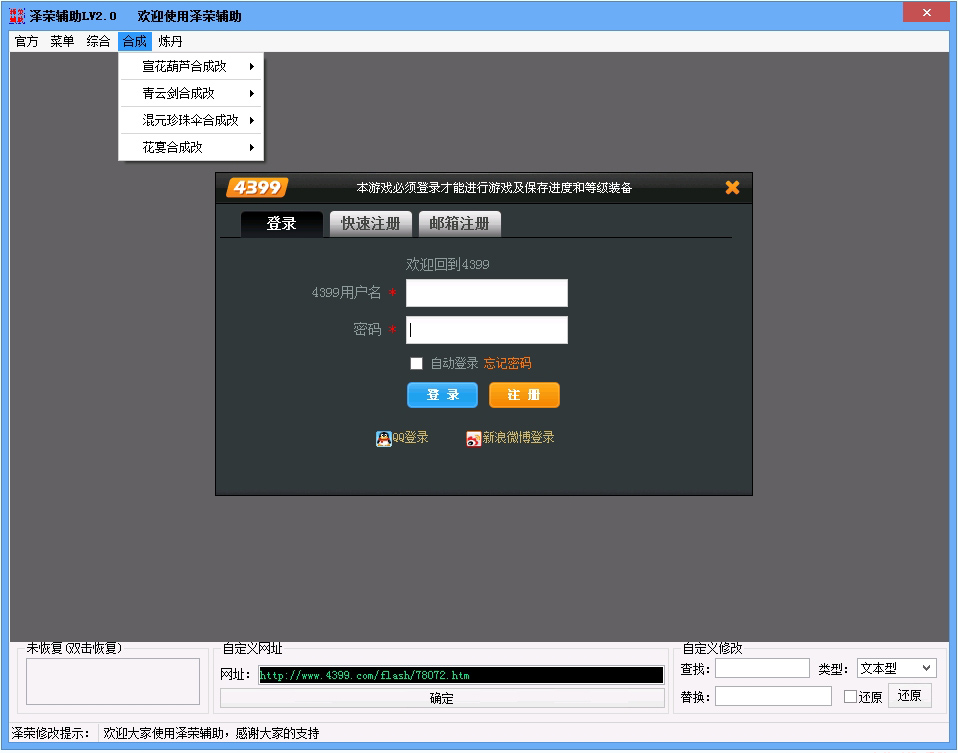The image size is (958, 753).
Task: Enable the 还原 checkbox
Action: point(850,697)
